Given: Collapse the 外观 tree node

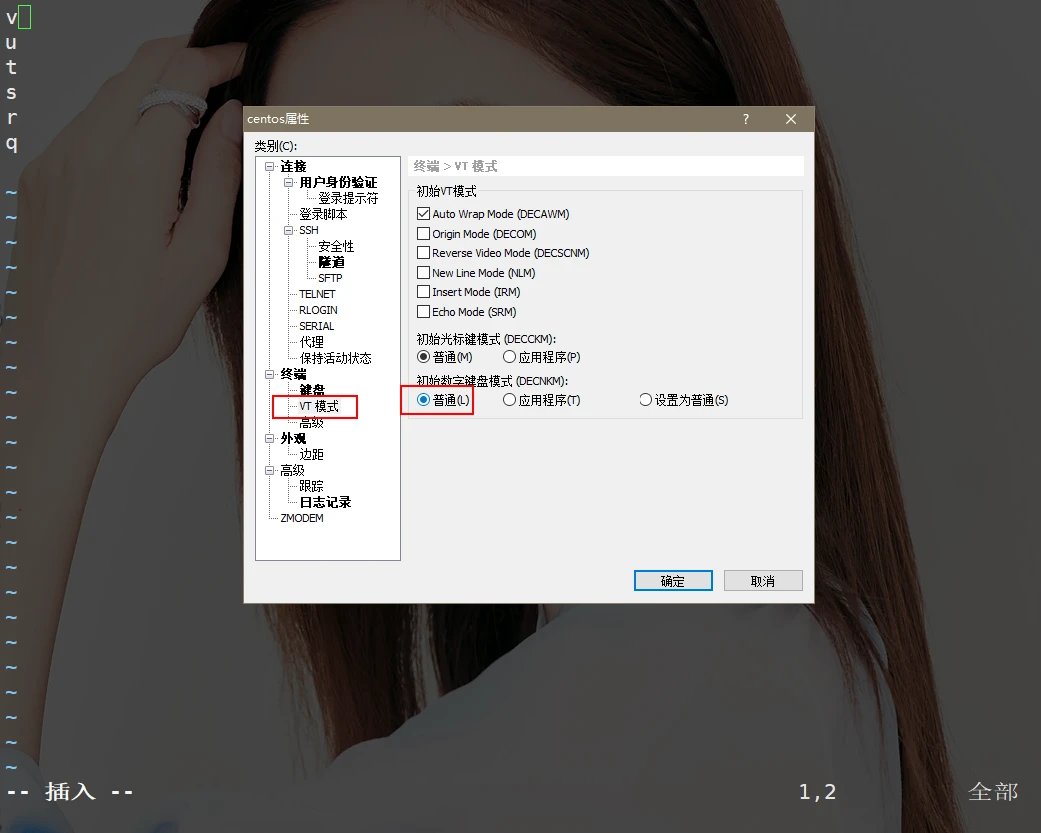Looking at the screenshot, I should coord(270,439).
